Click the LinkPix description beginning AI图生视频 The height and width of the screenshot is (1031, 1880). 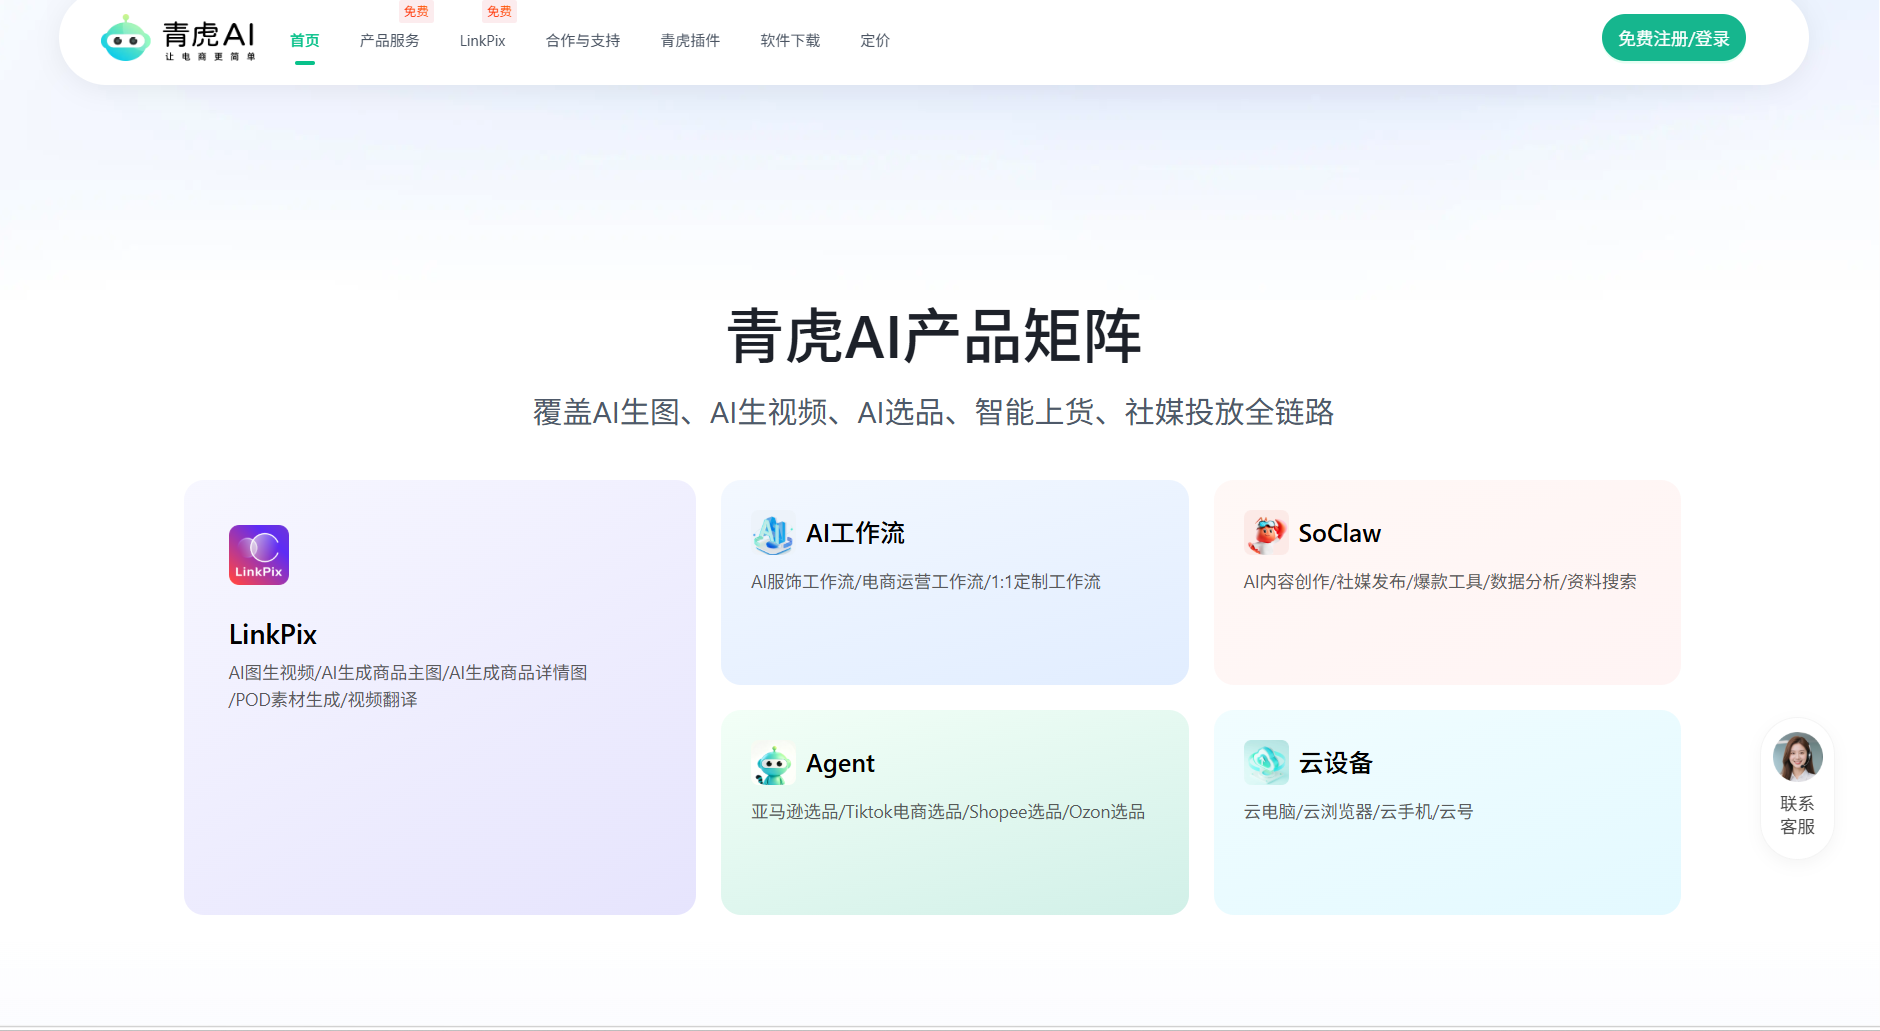click(408, 686)
